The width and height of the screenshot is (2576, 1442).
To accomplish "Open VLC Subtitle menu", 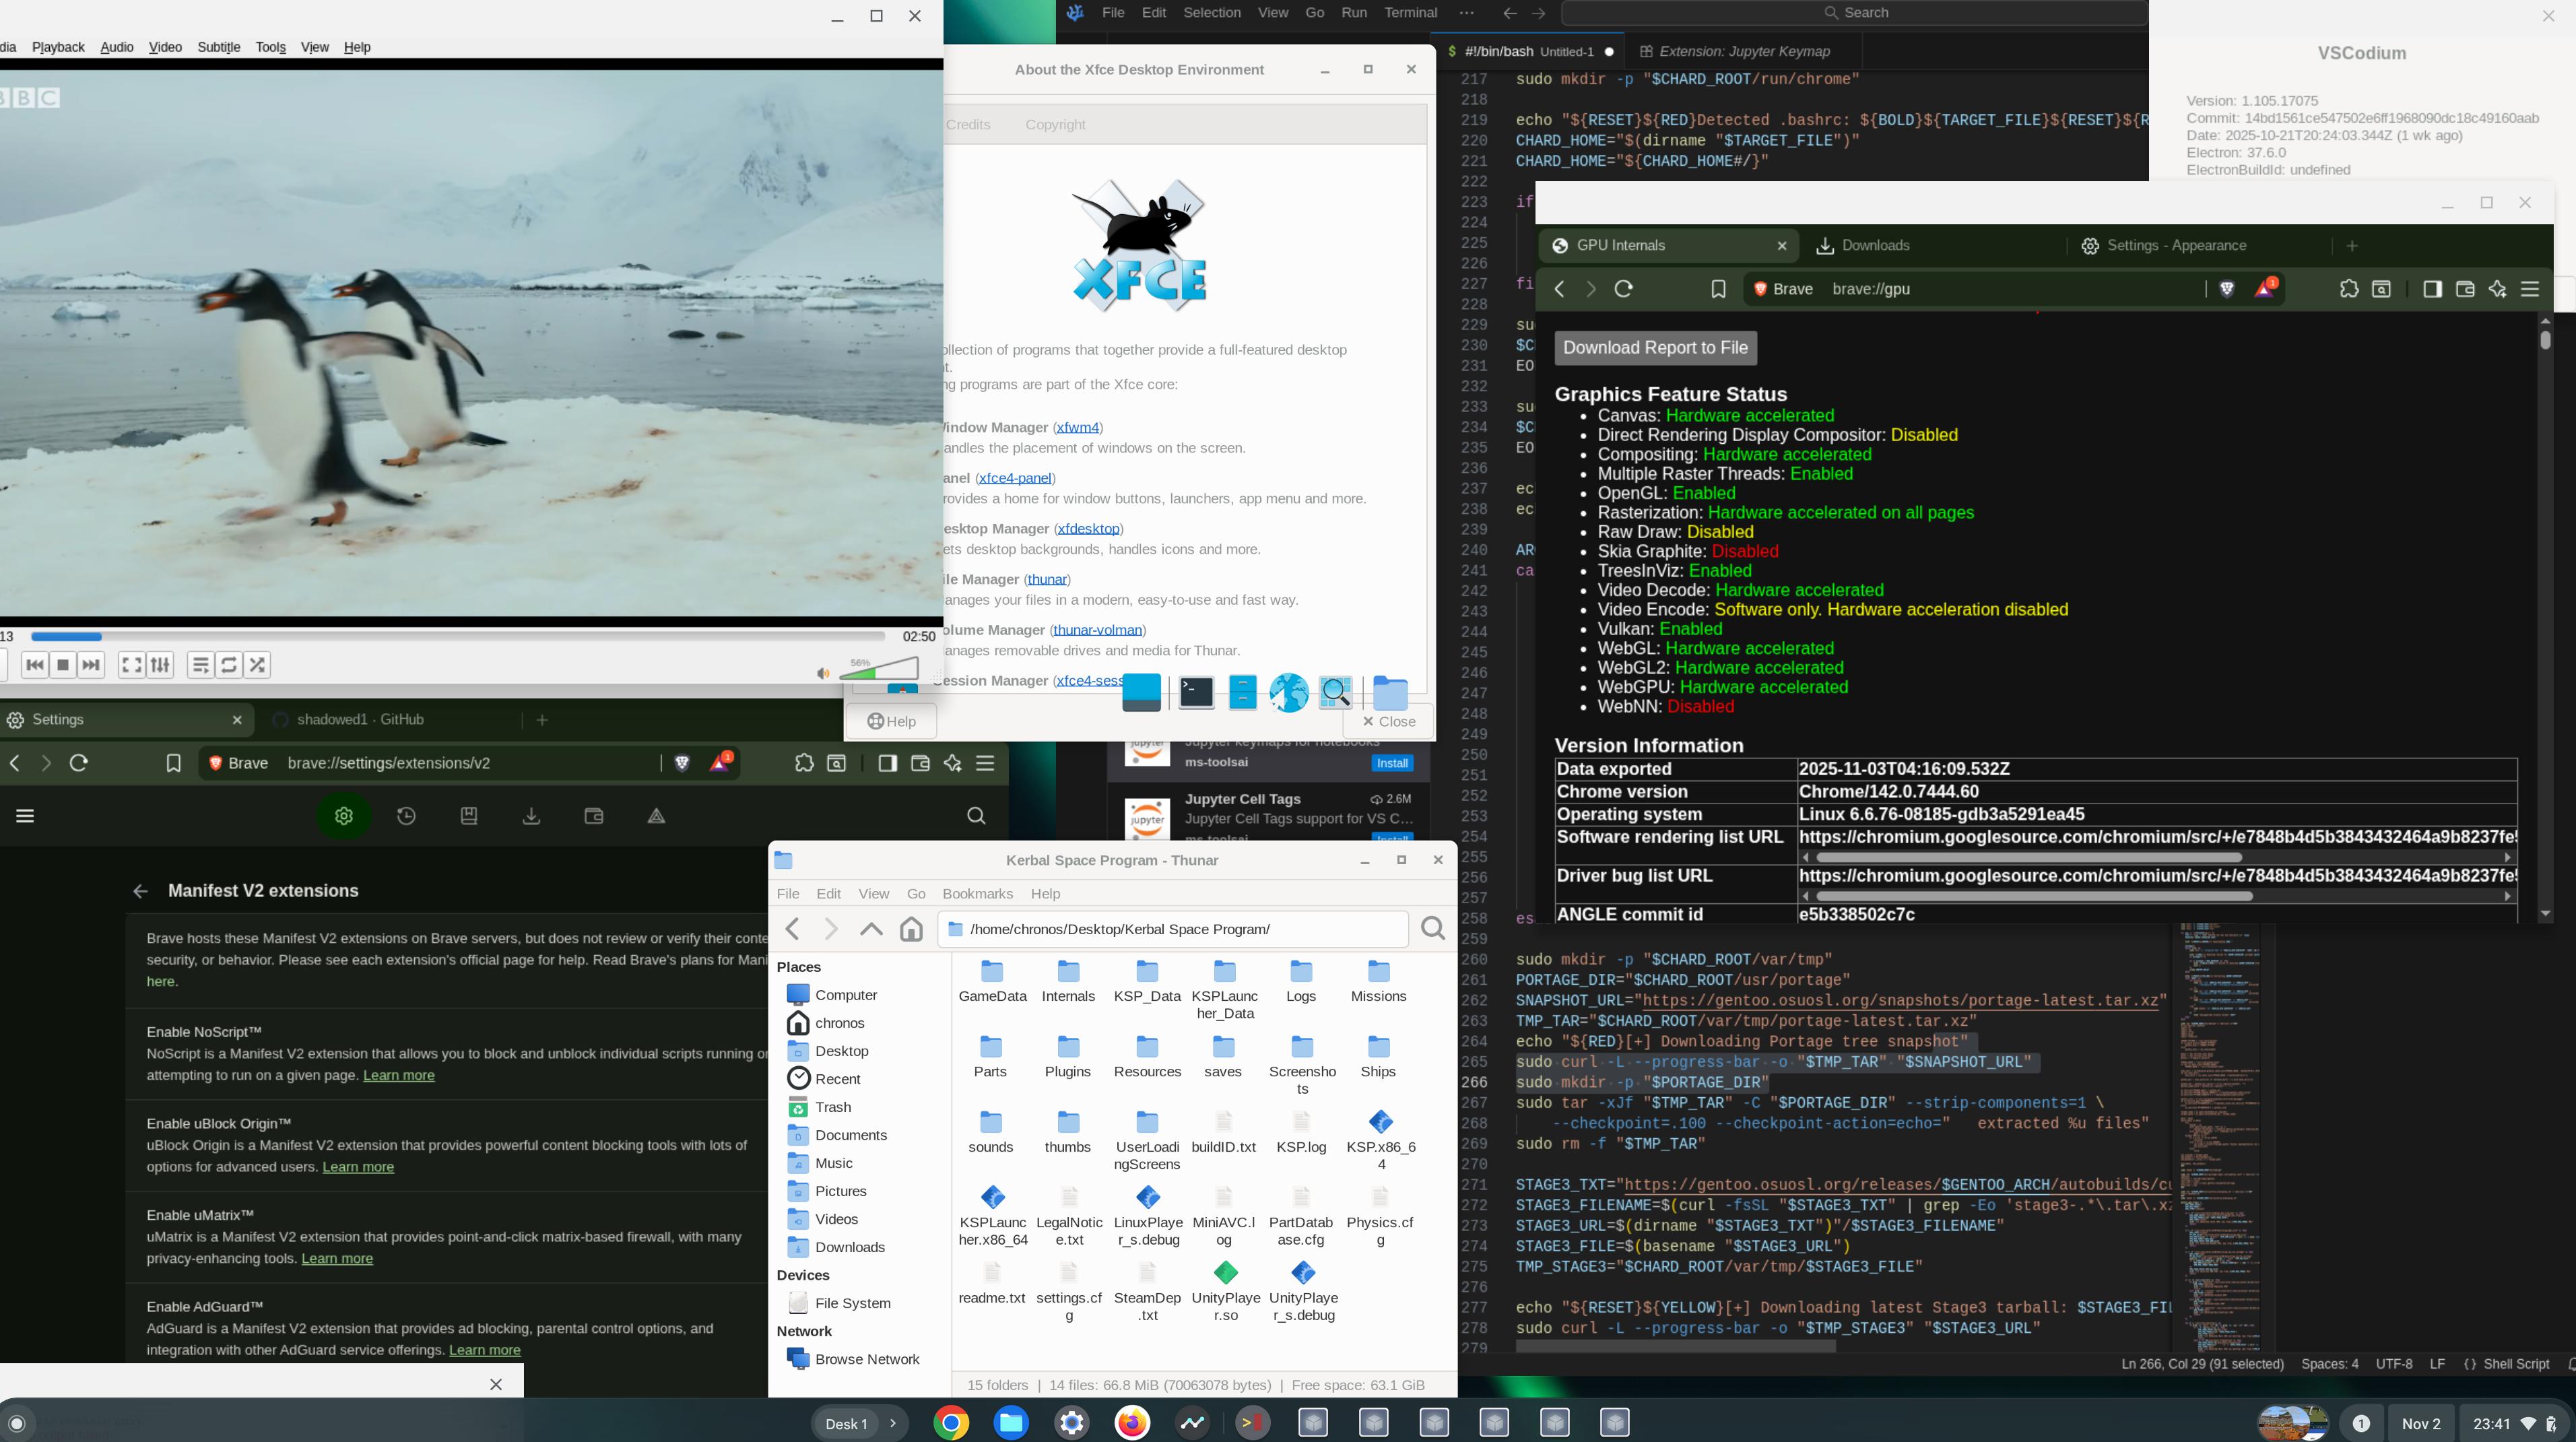I will tap(218, 47).
